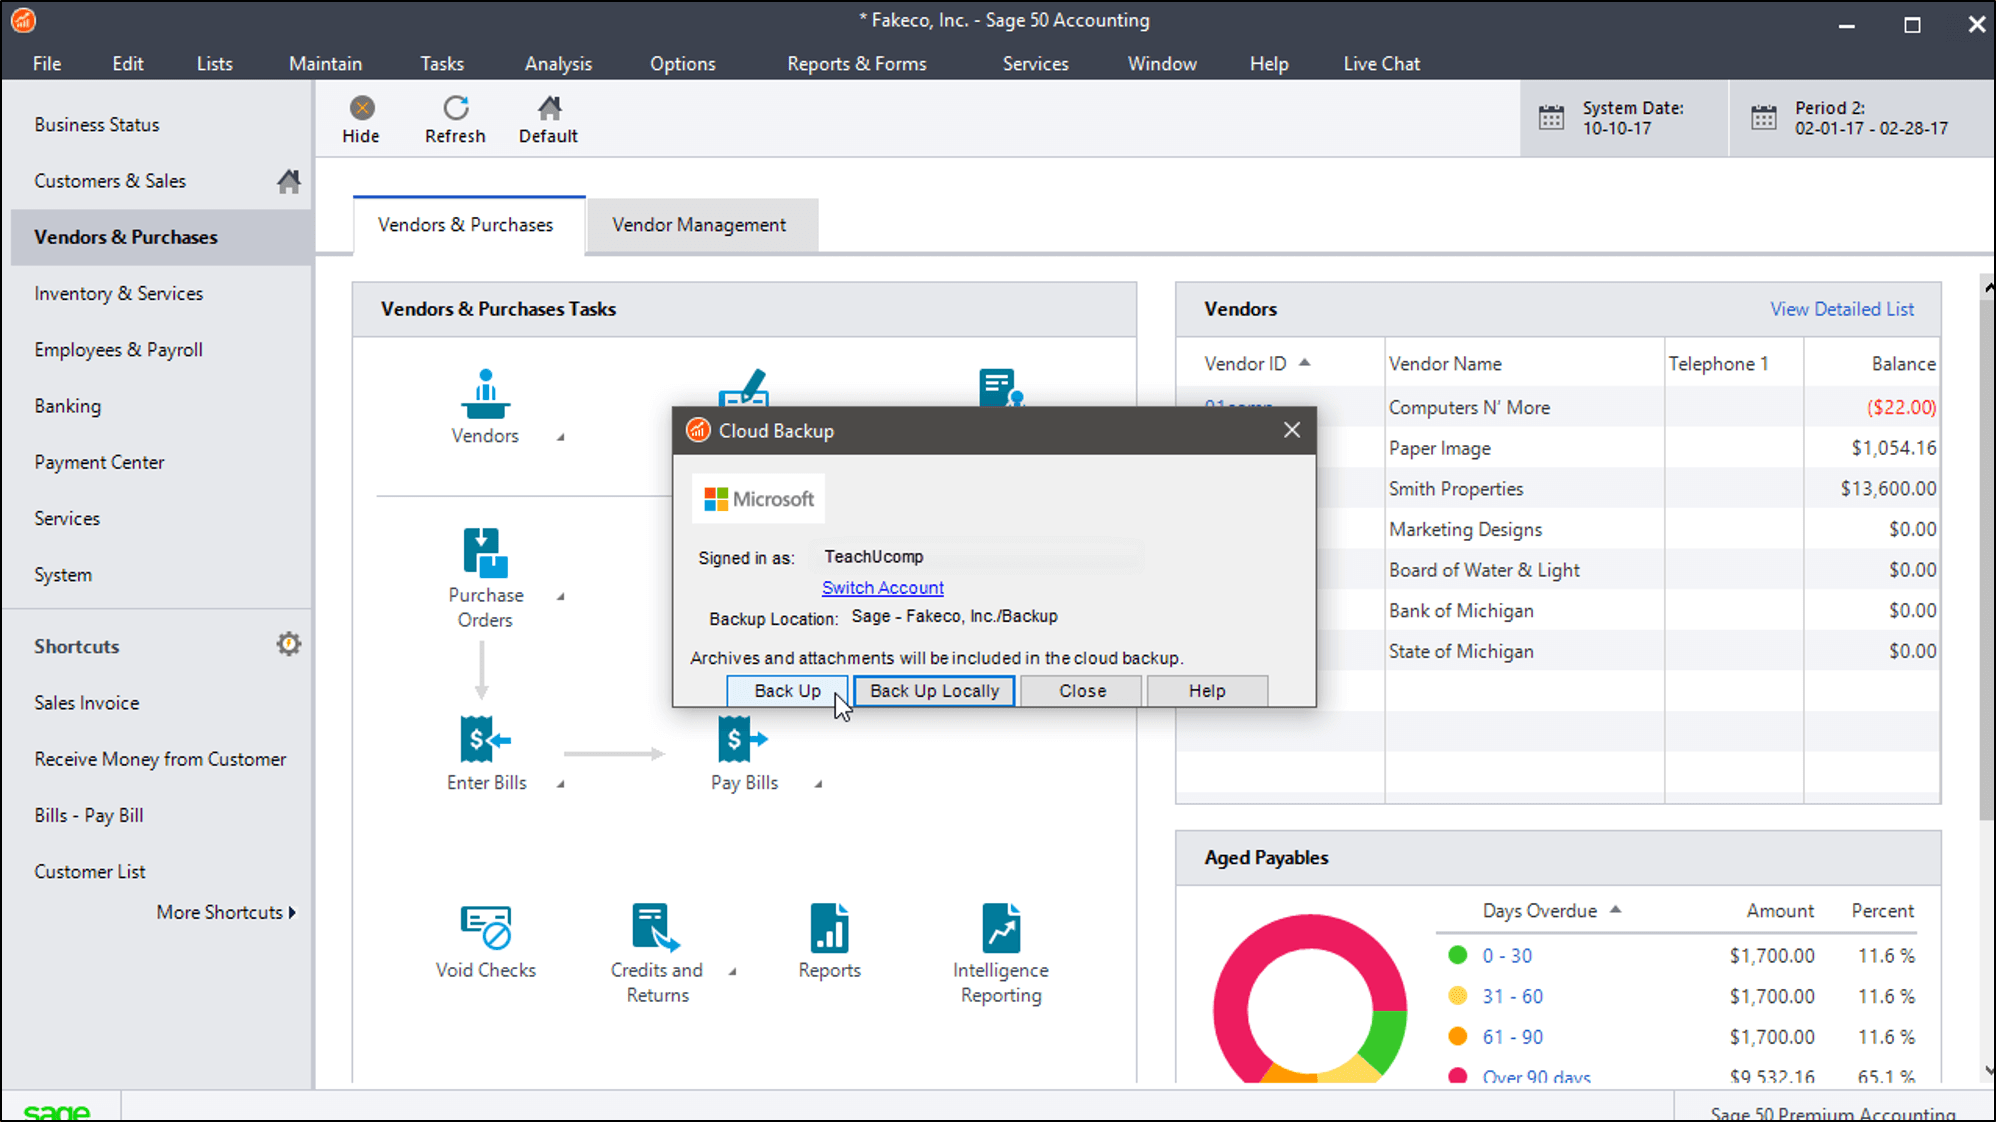
Task: Click Switch Account link
Action: coord(884,587)
